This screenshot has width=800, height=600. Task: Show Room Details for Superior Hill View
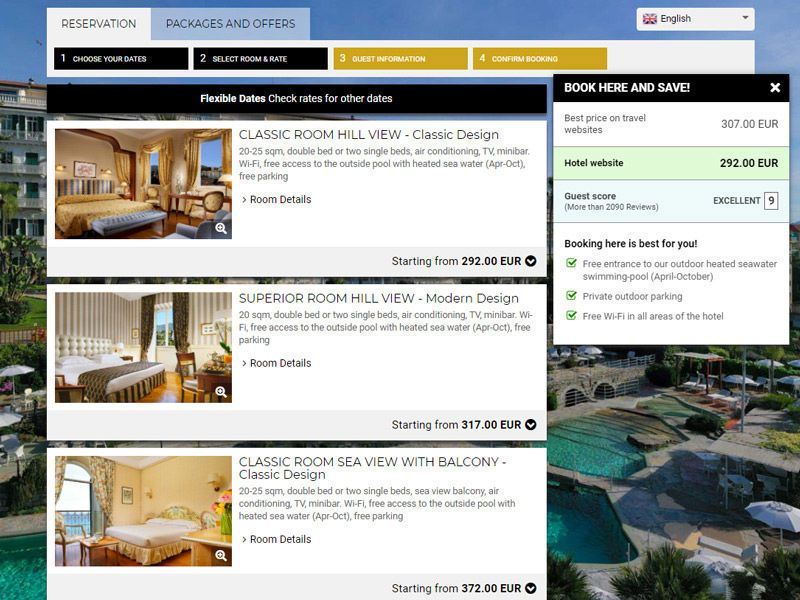click(x=280, y=364)
